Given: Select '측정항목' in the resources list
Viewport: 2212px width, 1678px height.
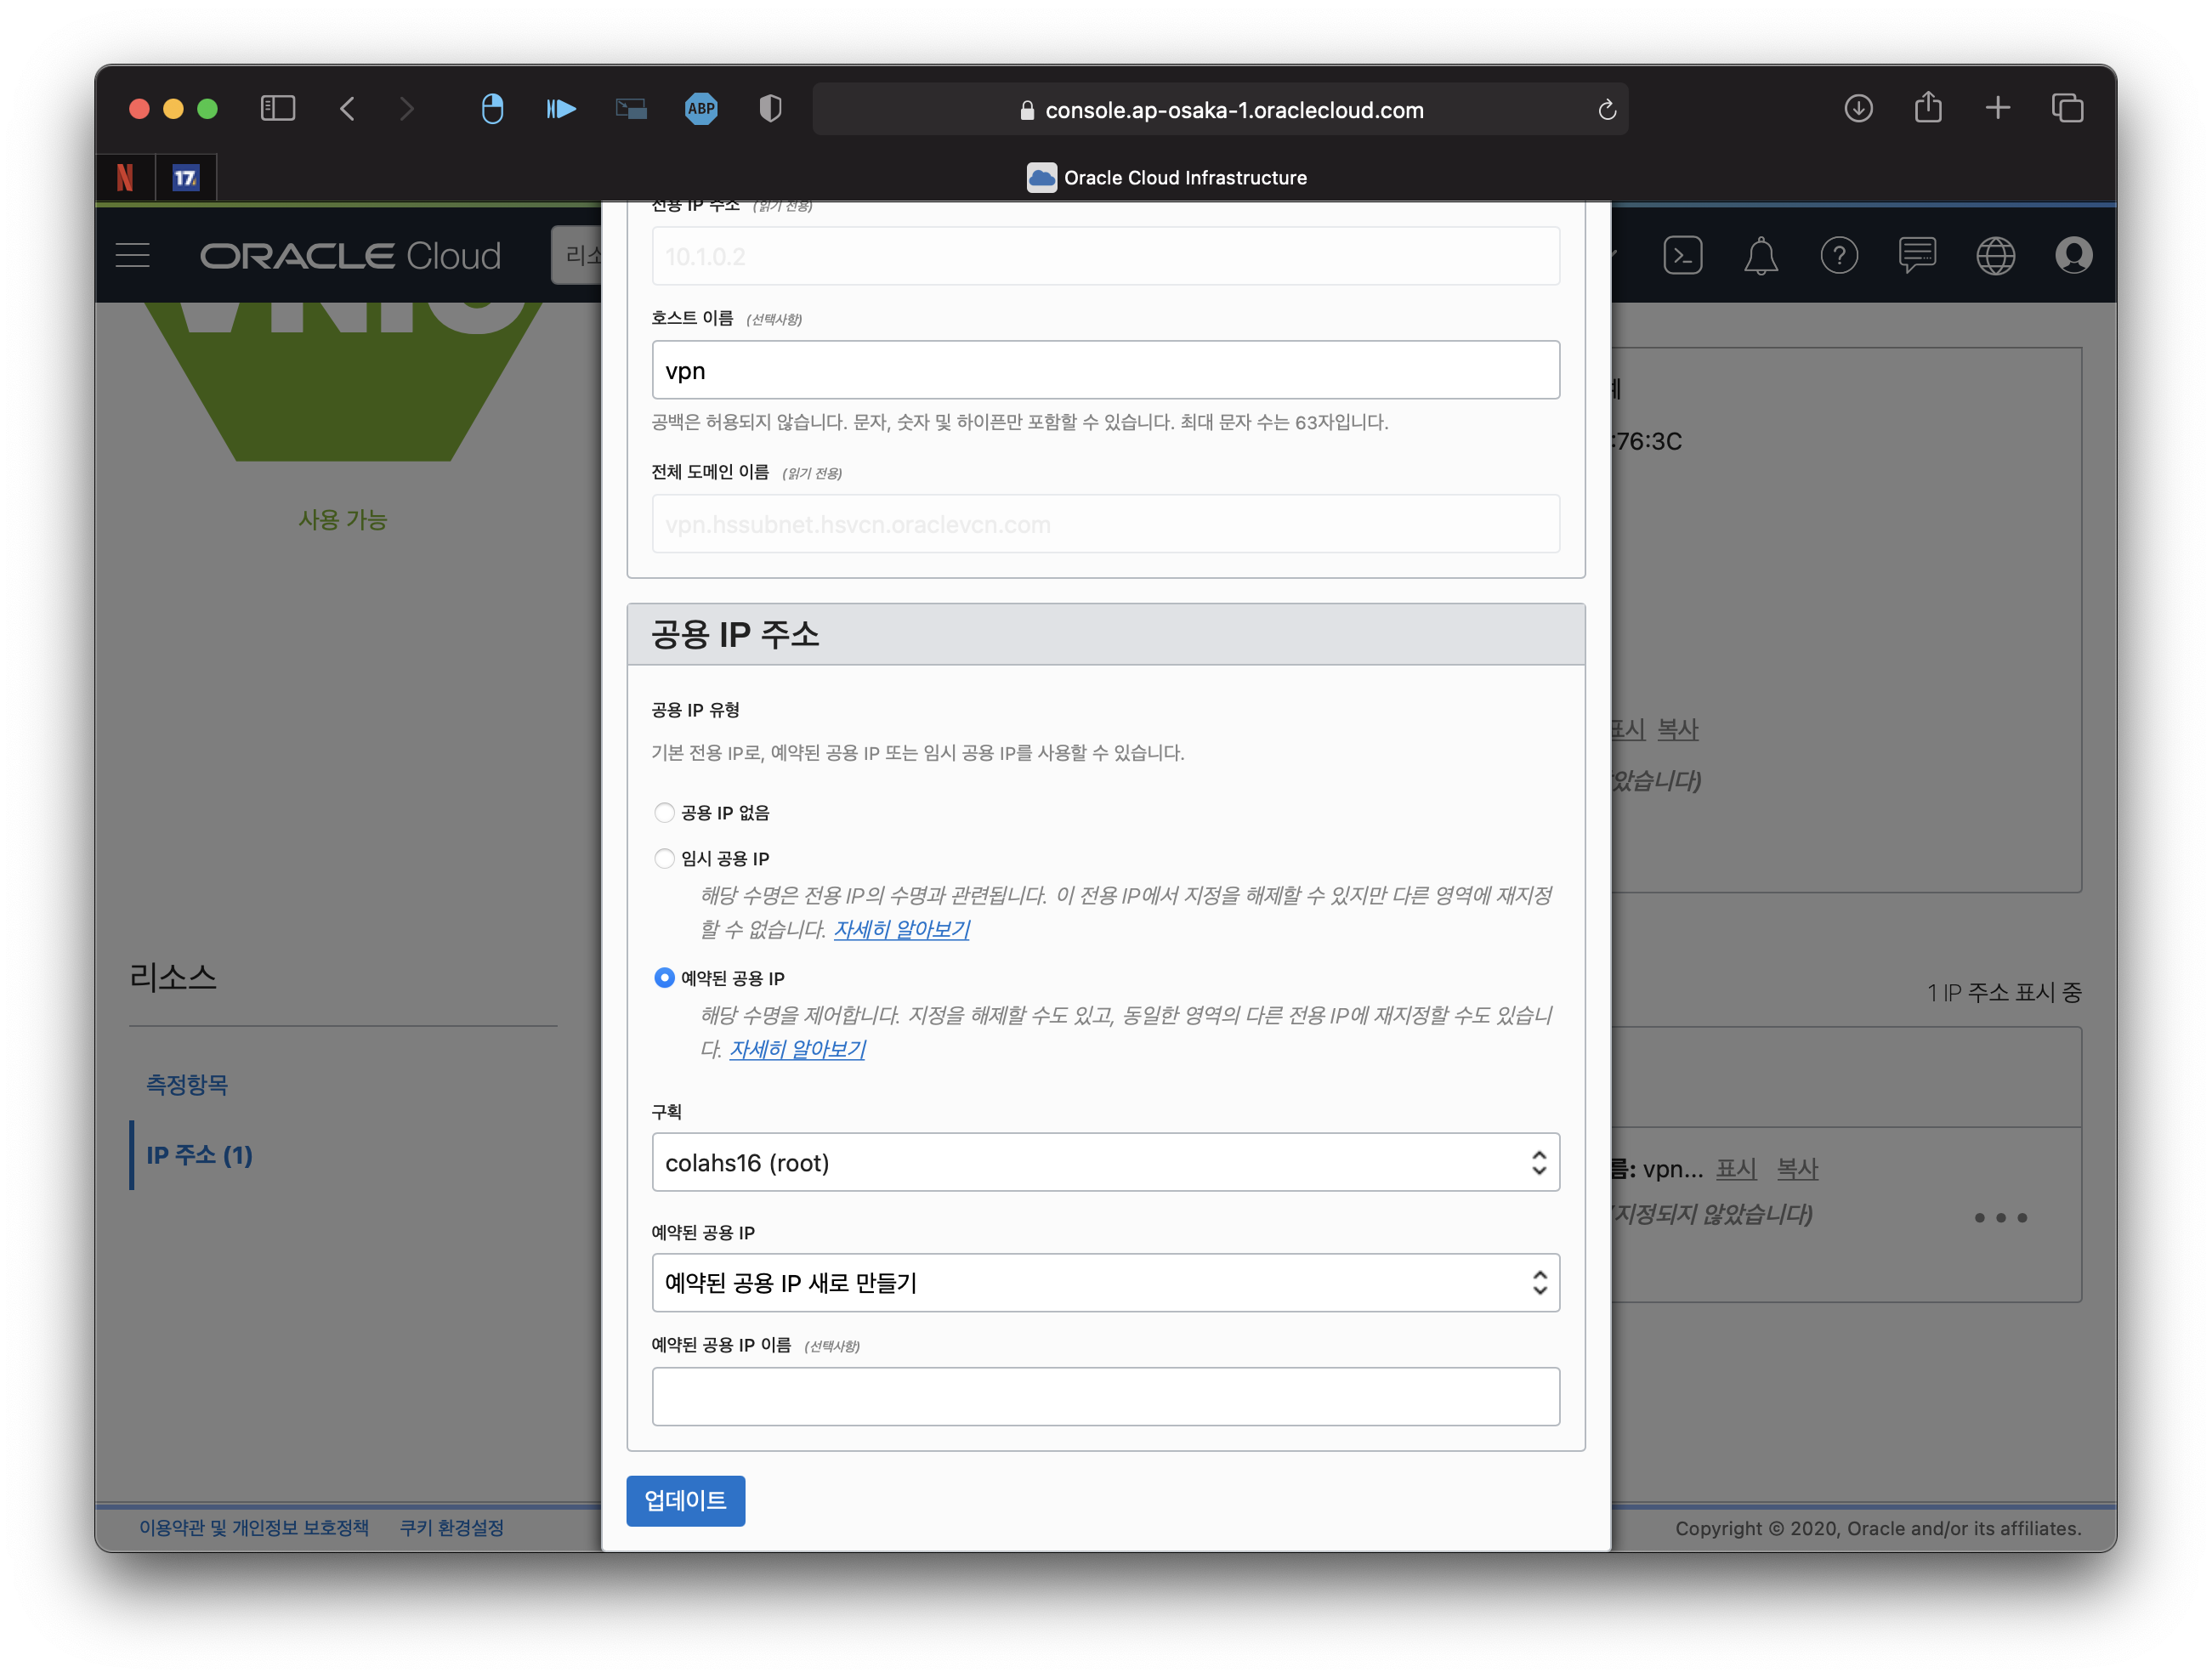Looking at the screenshot, I should pyautogui.click(x=187, y=1085).
